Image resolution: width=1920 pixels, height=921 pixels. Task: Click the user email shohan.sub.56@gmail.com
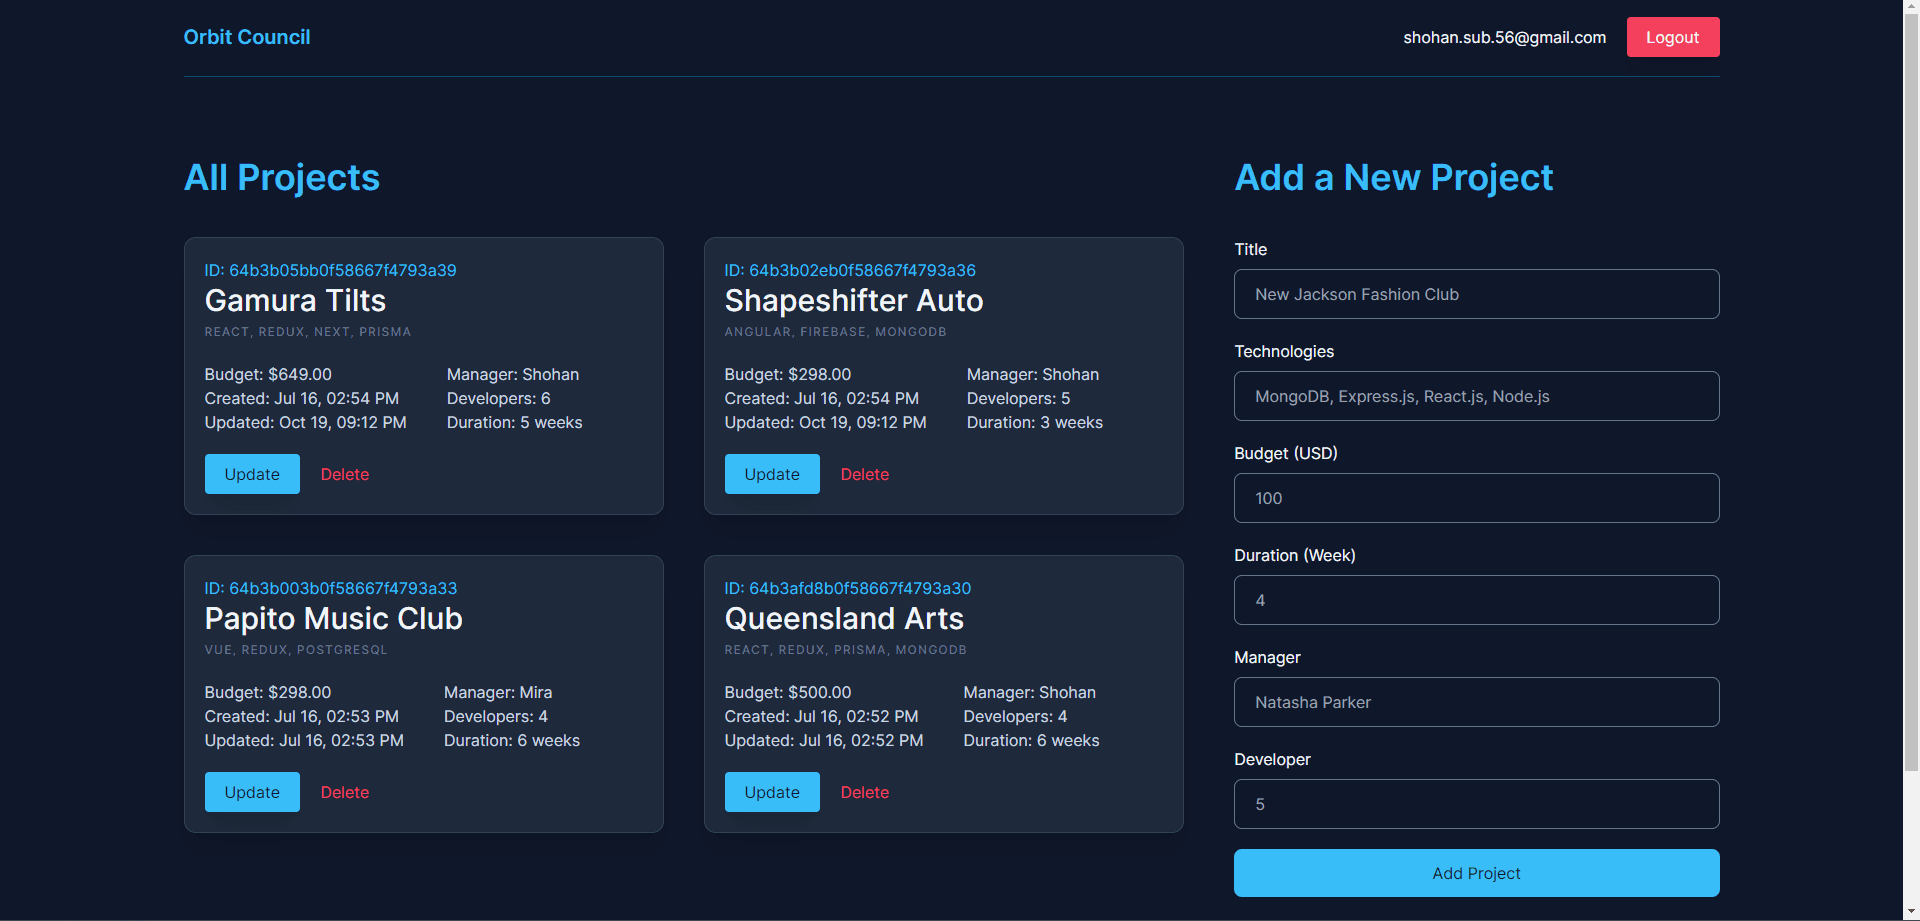1504,37
